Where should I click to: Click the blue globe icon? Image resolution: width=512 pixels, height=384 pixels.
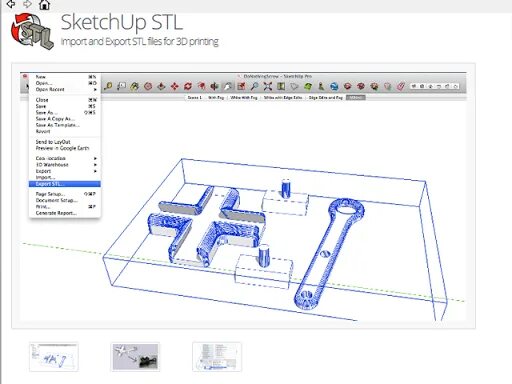coord(334,86)
